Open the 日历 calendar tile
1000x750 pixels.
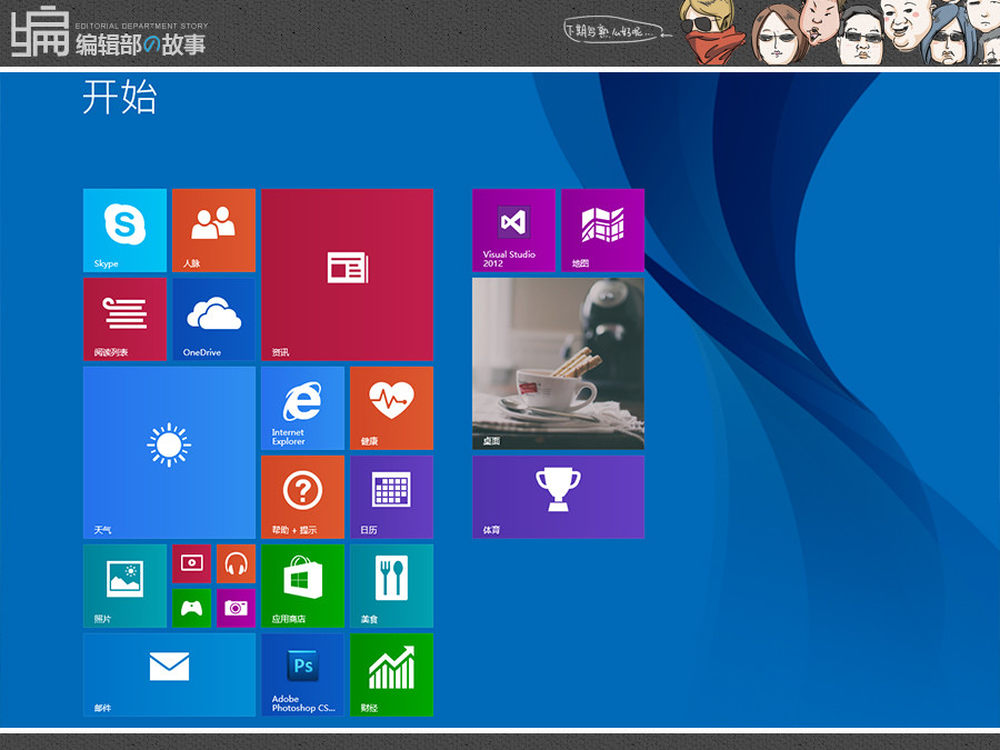click(391, 496)
